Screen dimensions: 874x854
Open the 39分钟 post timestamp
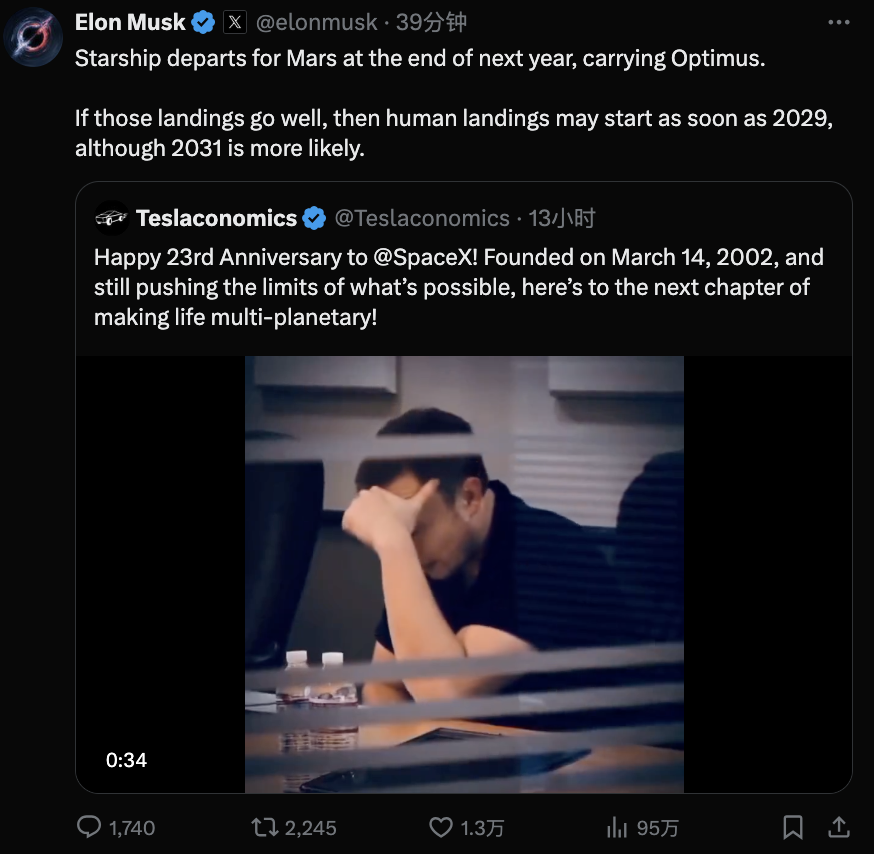click(x=431, y=22)
